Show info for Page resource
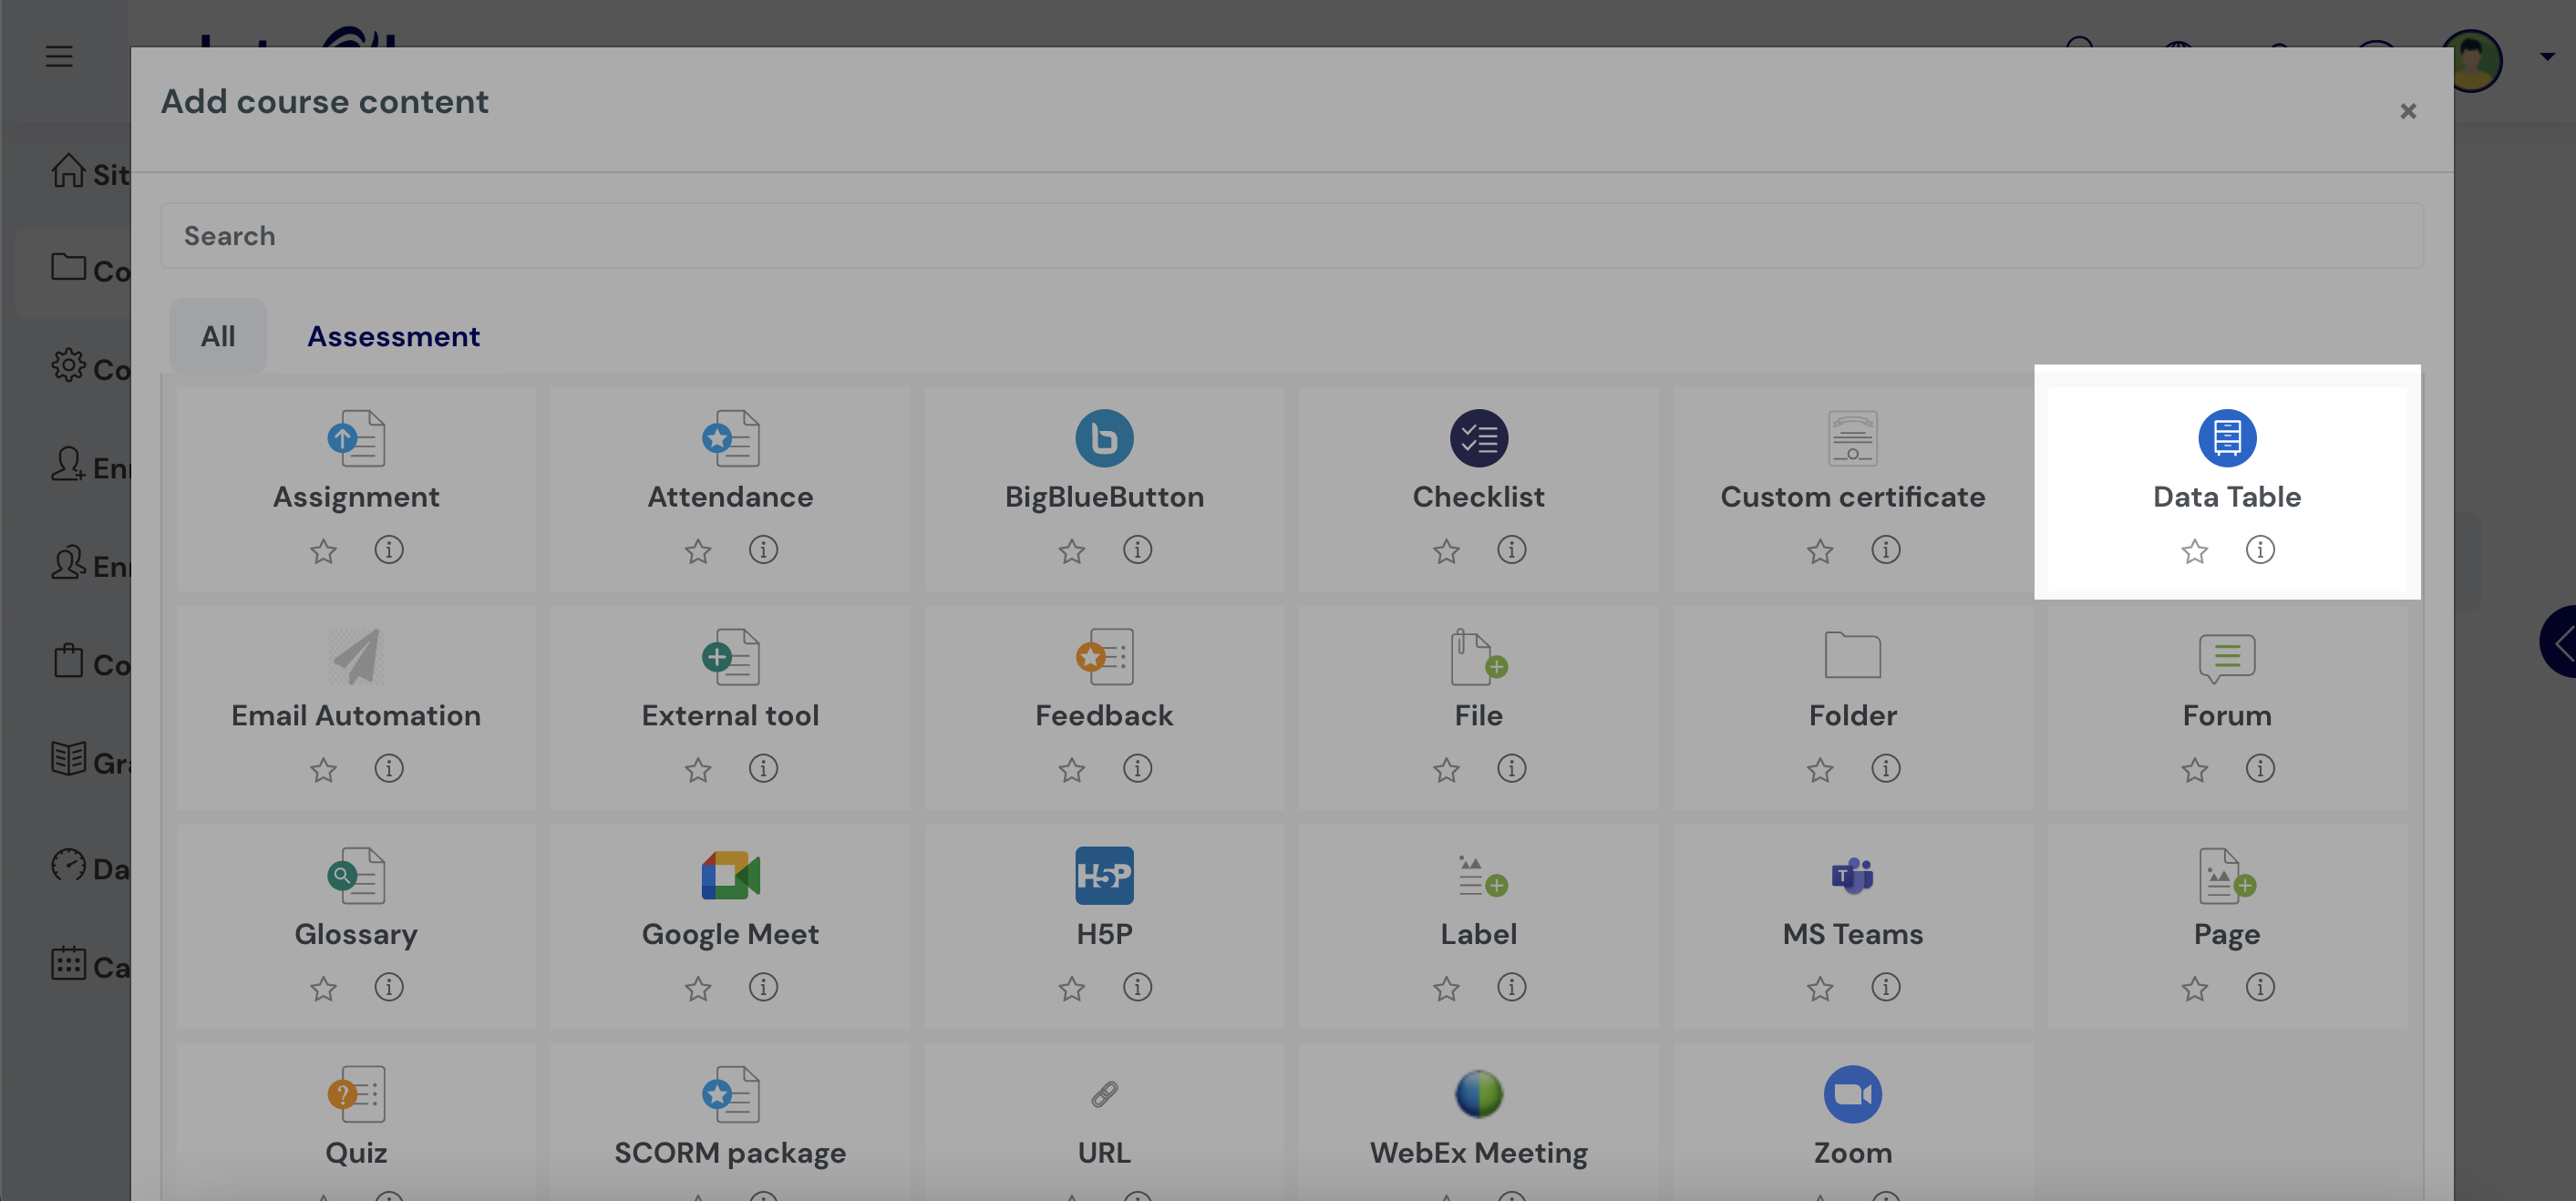Viewport: 2576px width, 1201px height. point(2260,987)
